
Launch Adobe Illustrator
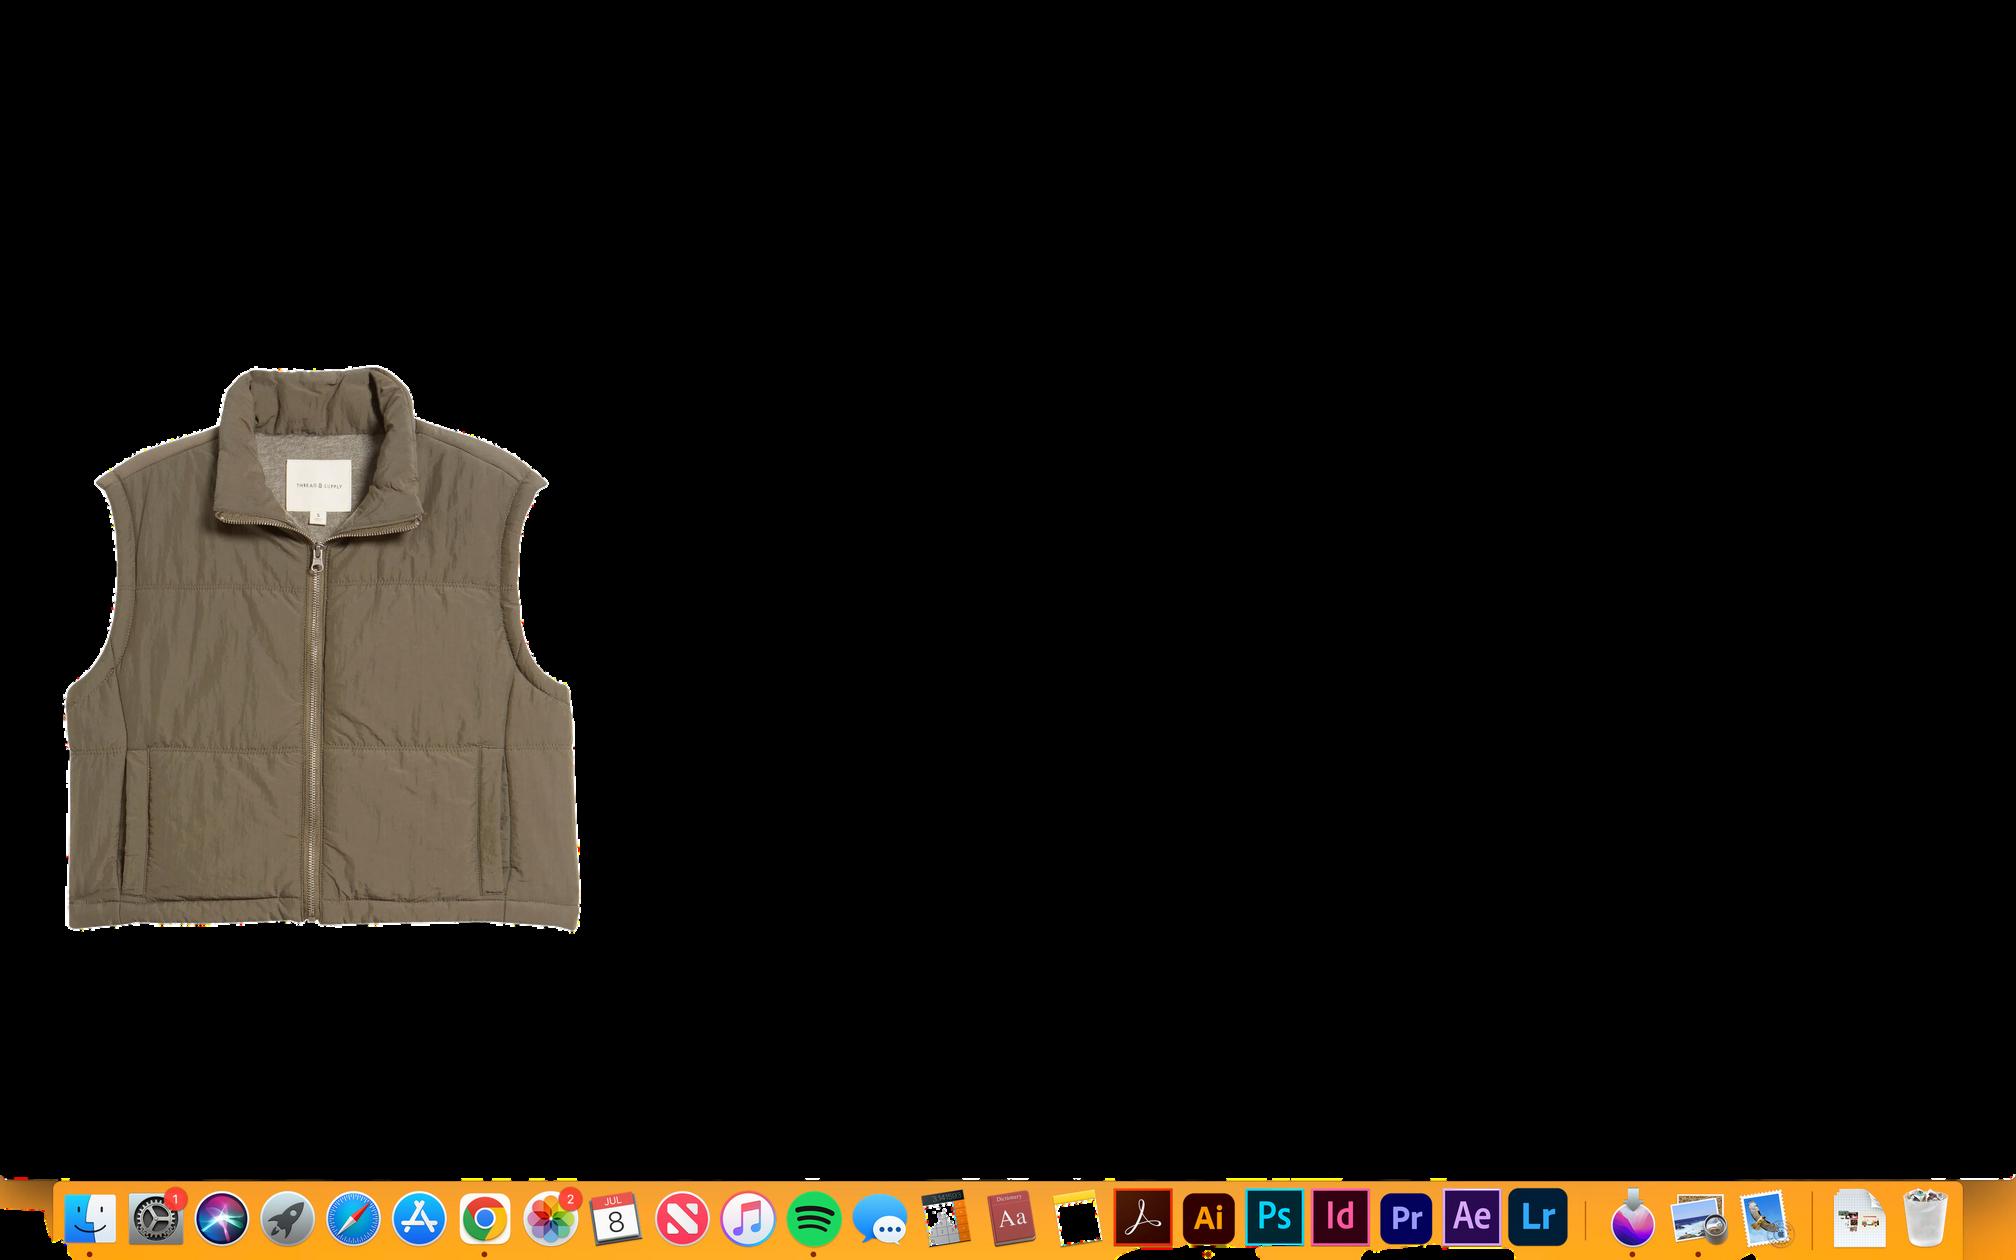(1209, 1218)
